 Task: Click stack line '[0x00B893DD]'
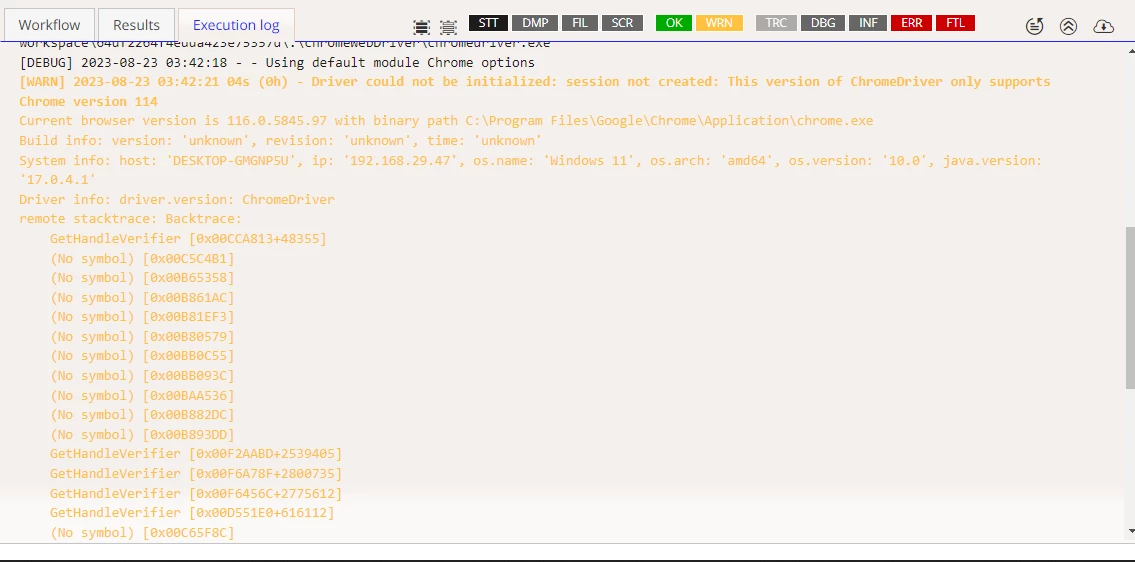coord(142,435)
